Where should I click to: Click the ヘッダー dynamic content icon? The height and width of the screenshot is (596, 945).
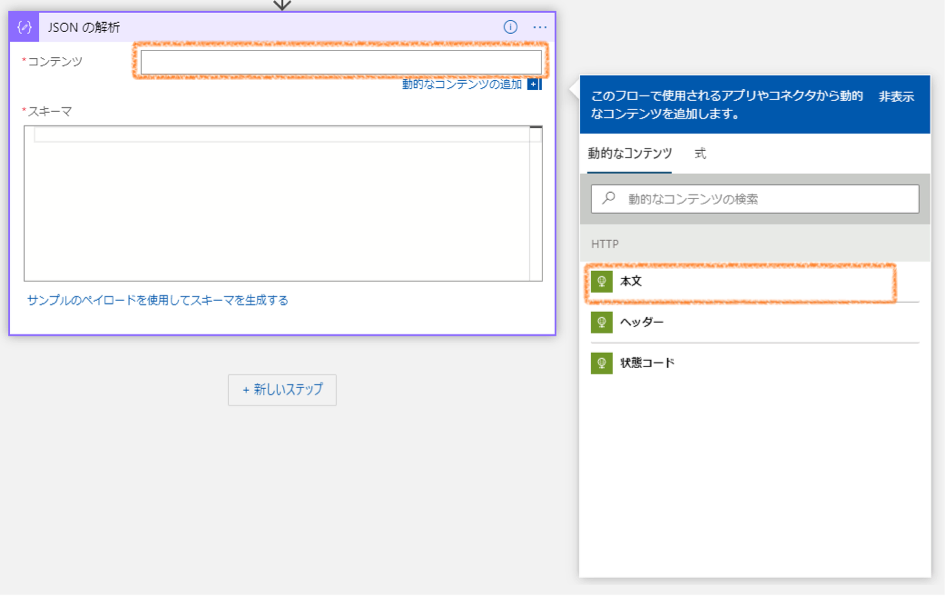point(601,322)
